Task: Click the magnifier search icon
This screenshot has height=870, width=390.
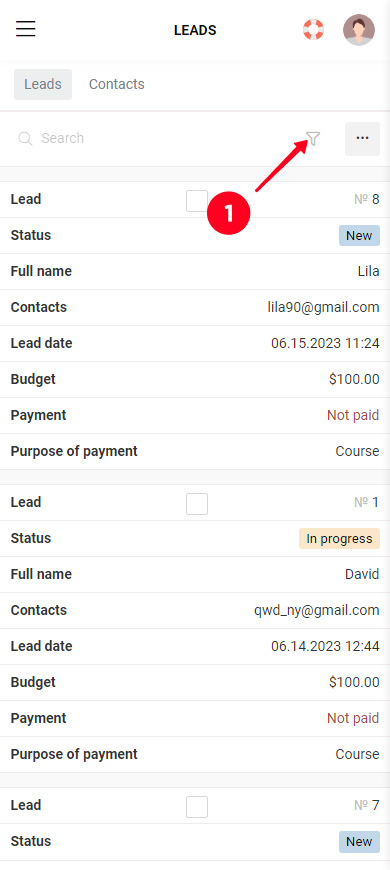Action: click(25, 138)
